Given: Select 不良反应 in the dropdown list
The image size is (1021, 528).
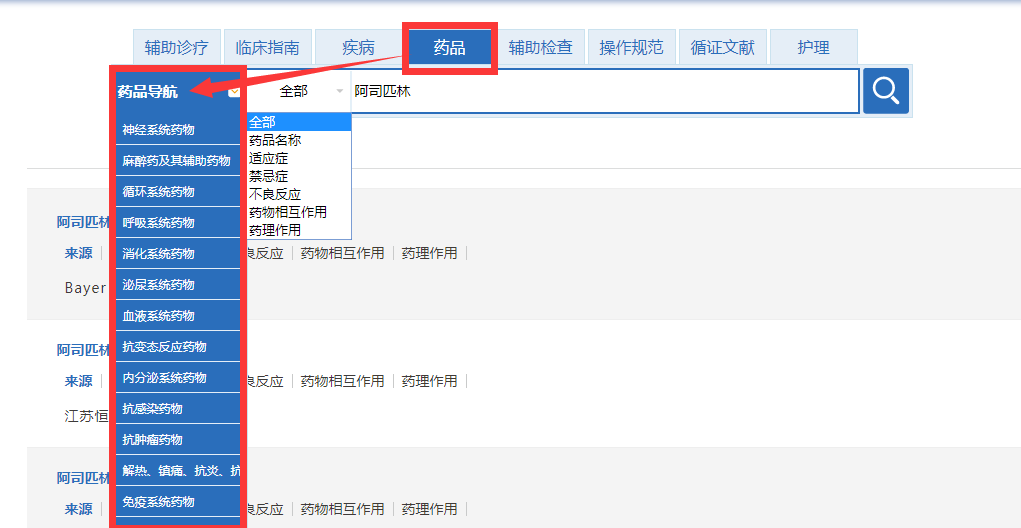Looking at the screenshot, I should tap(299, 194).
